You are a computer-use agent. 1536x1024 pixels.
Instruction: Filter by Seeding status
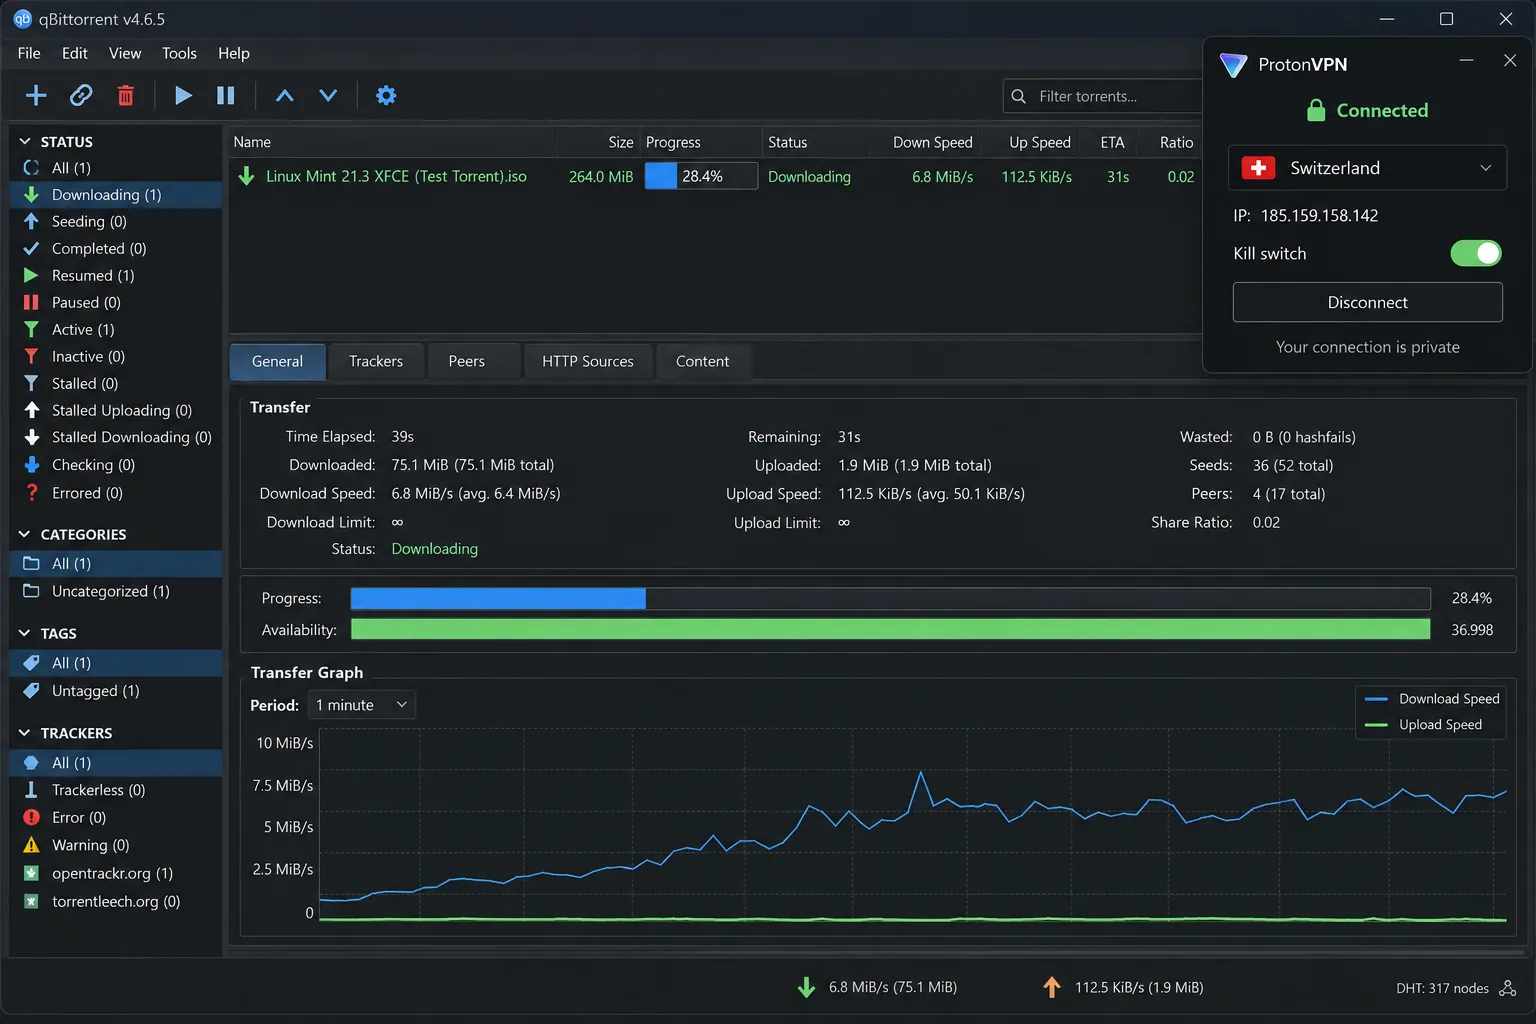coord(116,221)
